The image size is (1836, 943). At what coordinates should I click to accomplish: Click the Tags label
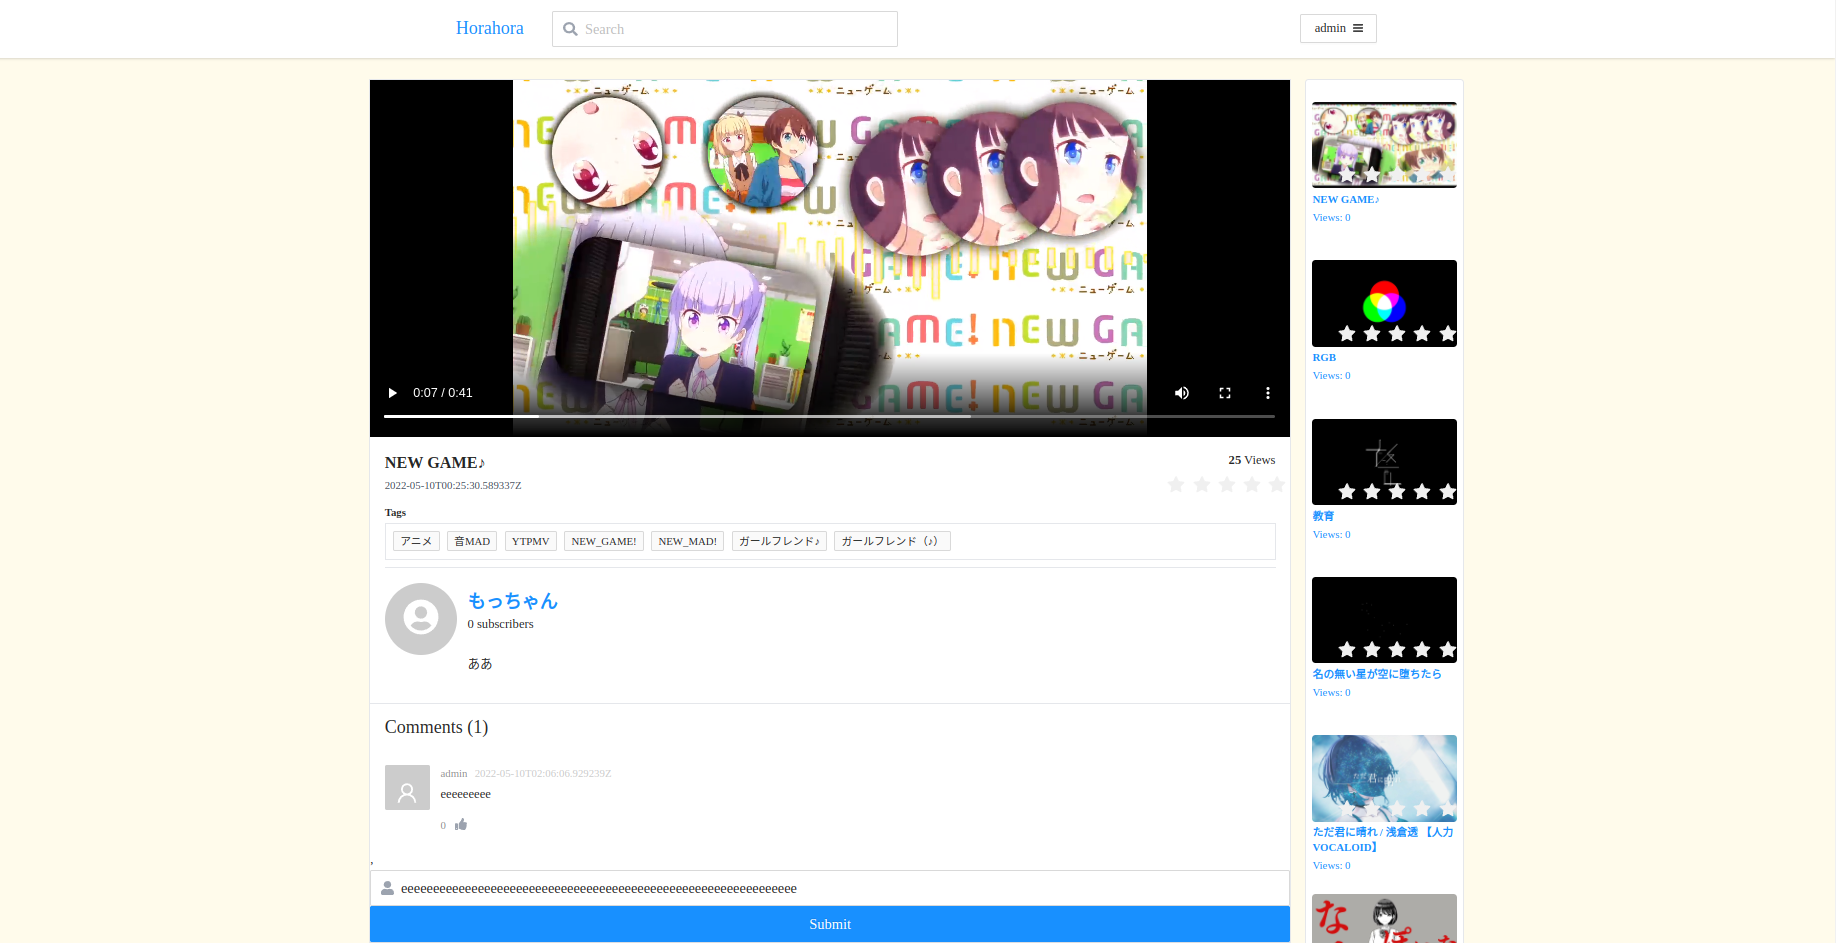396,513
